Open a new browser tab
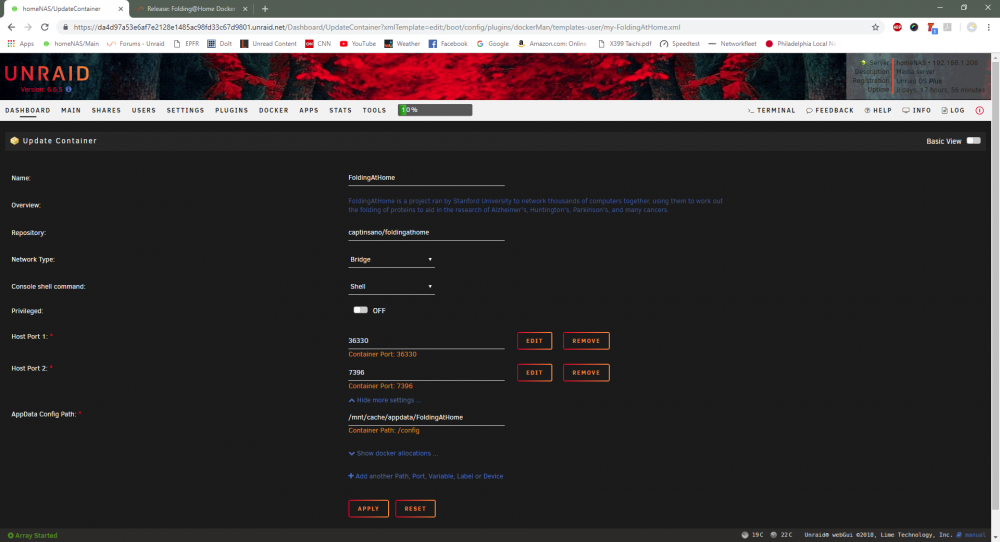The image size is (1000, 542). point(265,8)
